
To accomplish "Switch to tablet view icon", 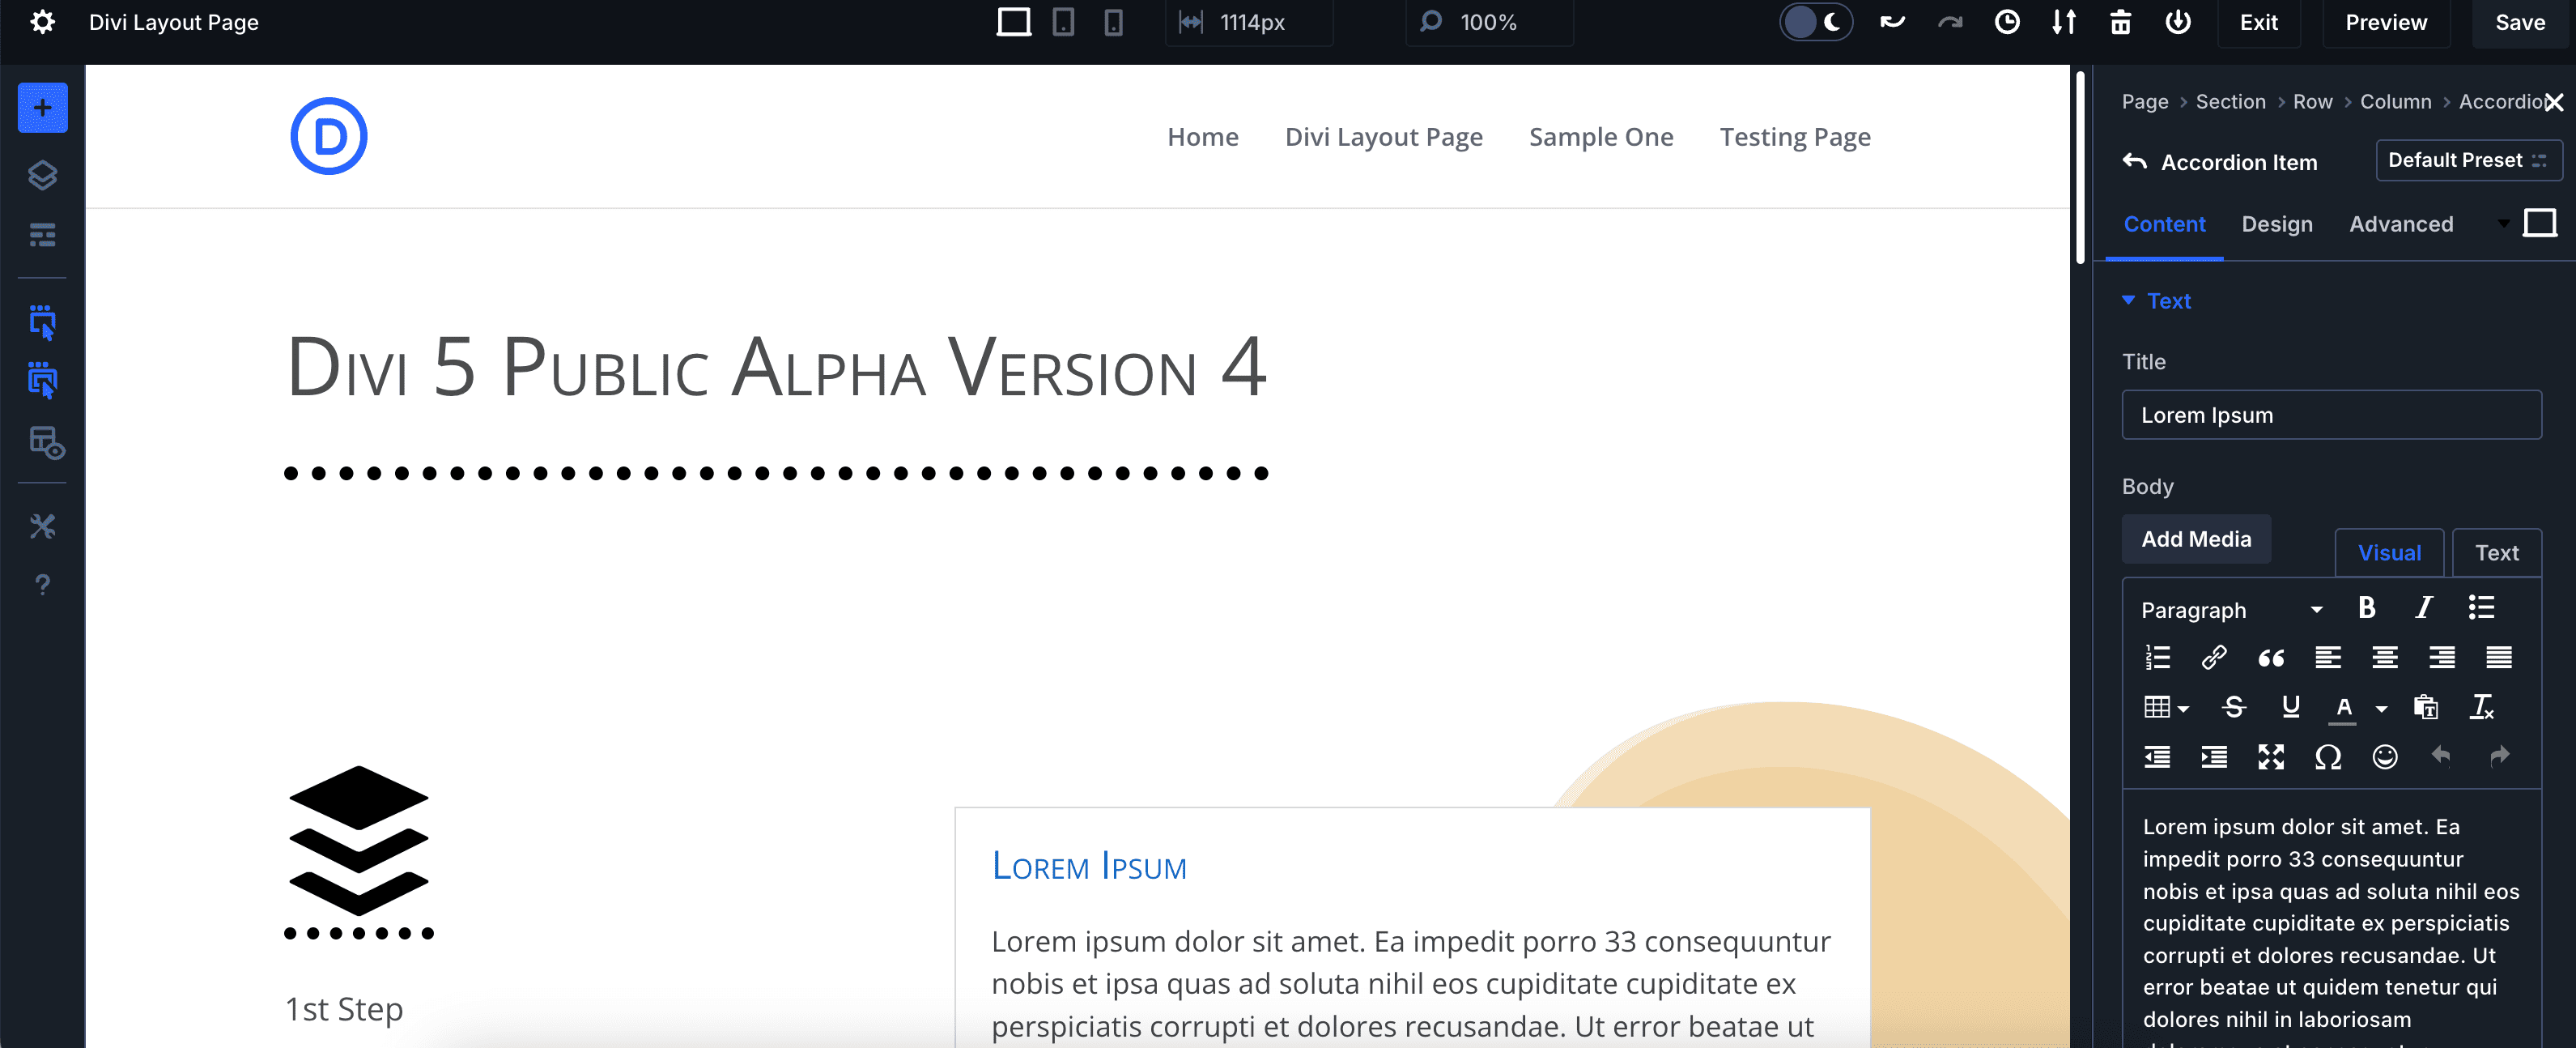I will coord(1063,22).
